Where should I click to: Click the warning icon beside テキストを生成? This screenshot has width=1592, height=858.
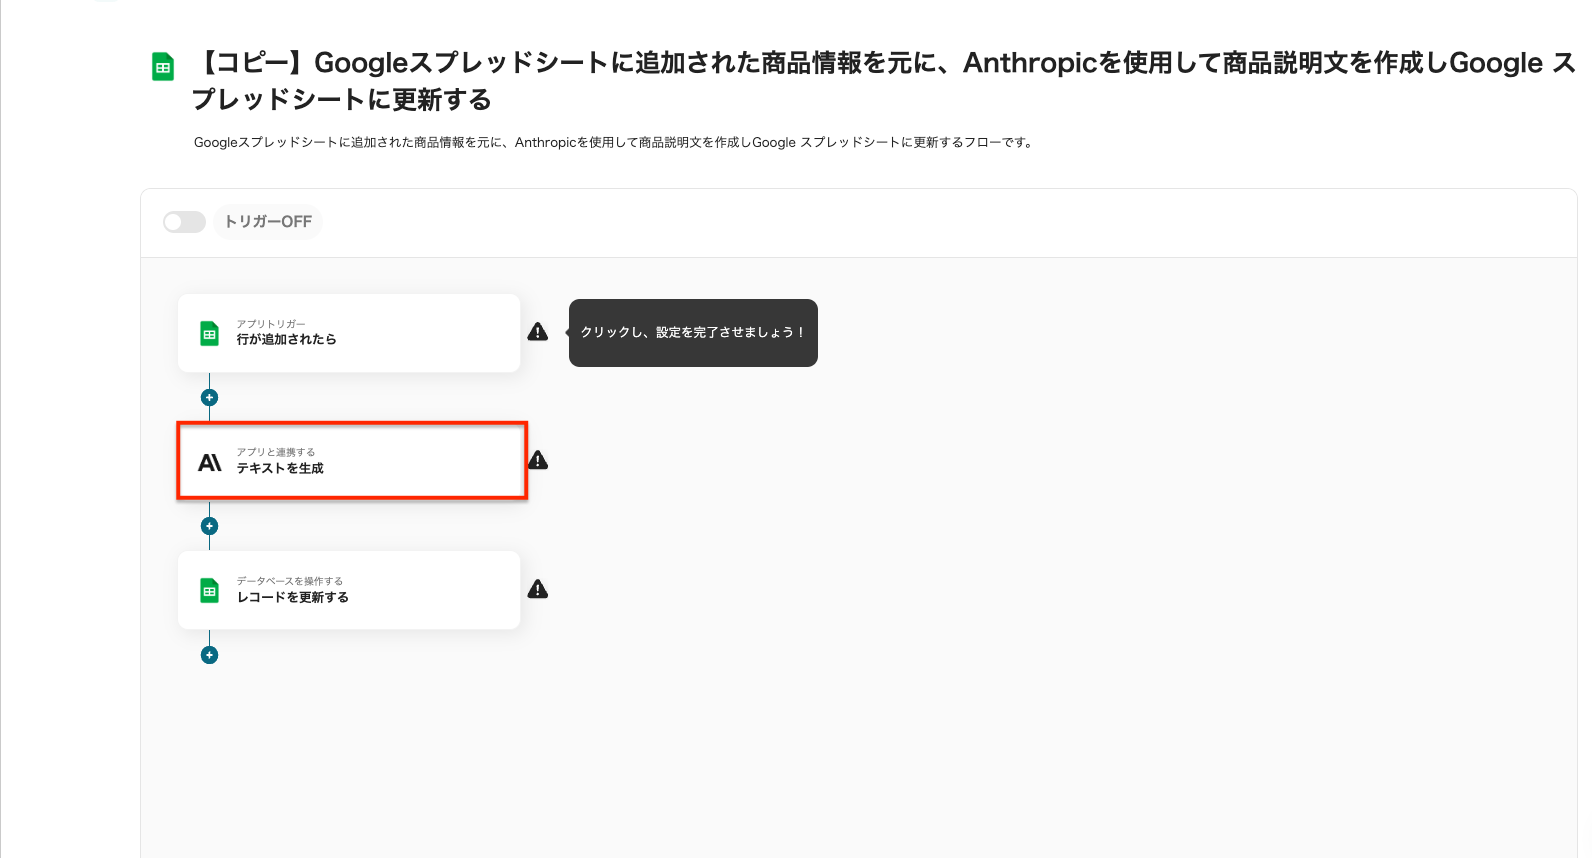pyautogui.click(x=538, y=460)
